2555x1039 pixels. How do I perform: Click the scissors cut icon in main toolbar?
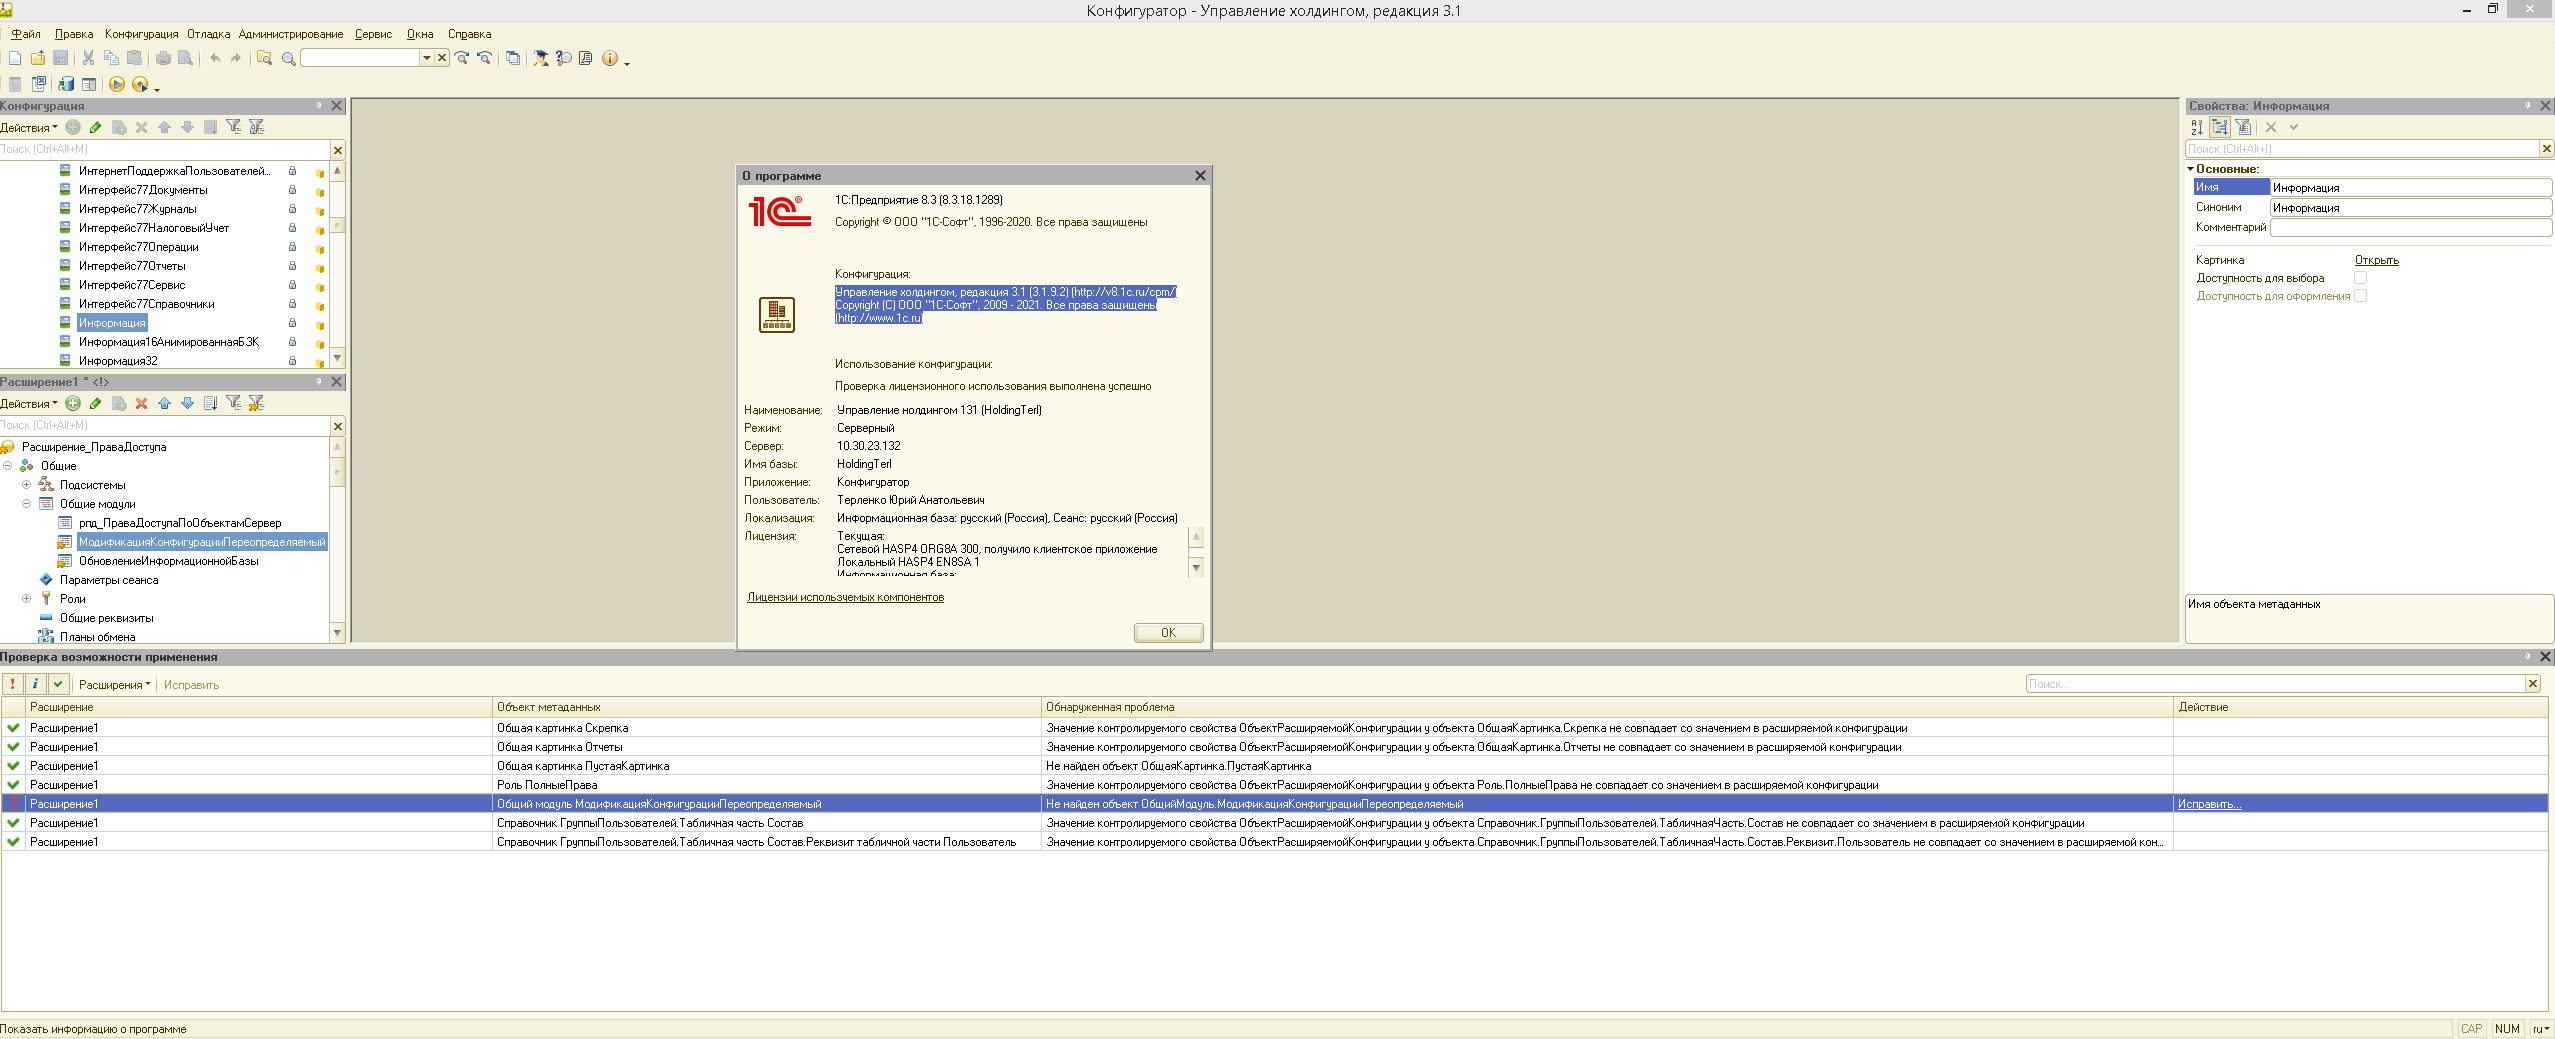pos(88,59)
